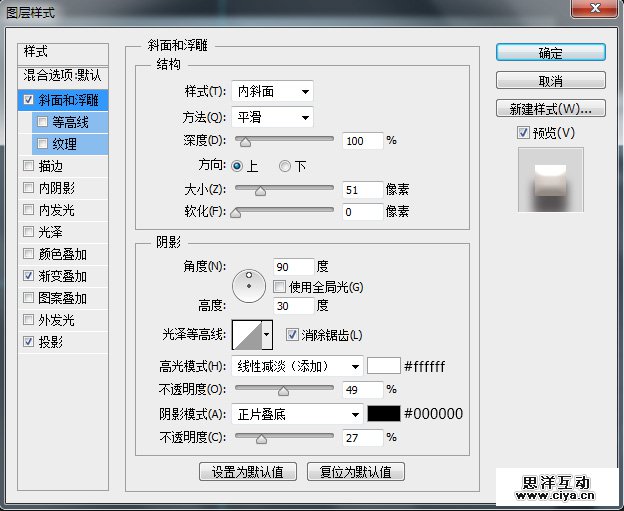Enable the 内阴影 checkbox
Image resolution: width=624 pixels, height=511 pixels.
coord(28,187)
